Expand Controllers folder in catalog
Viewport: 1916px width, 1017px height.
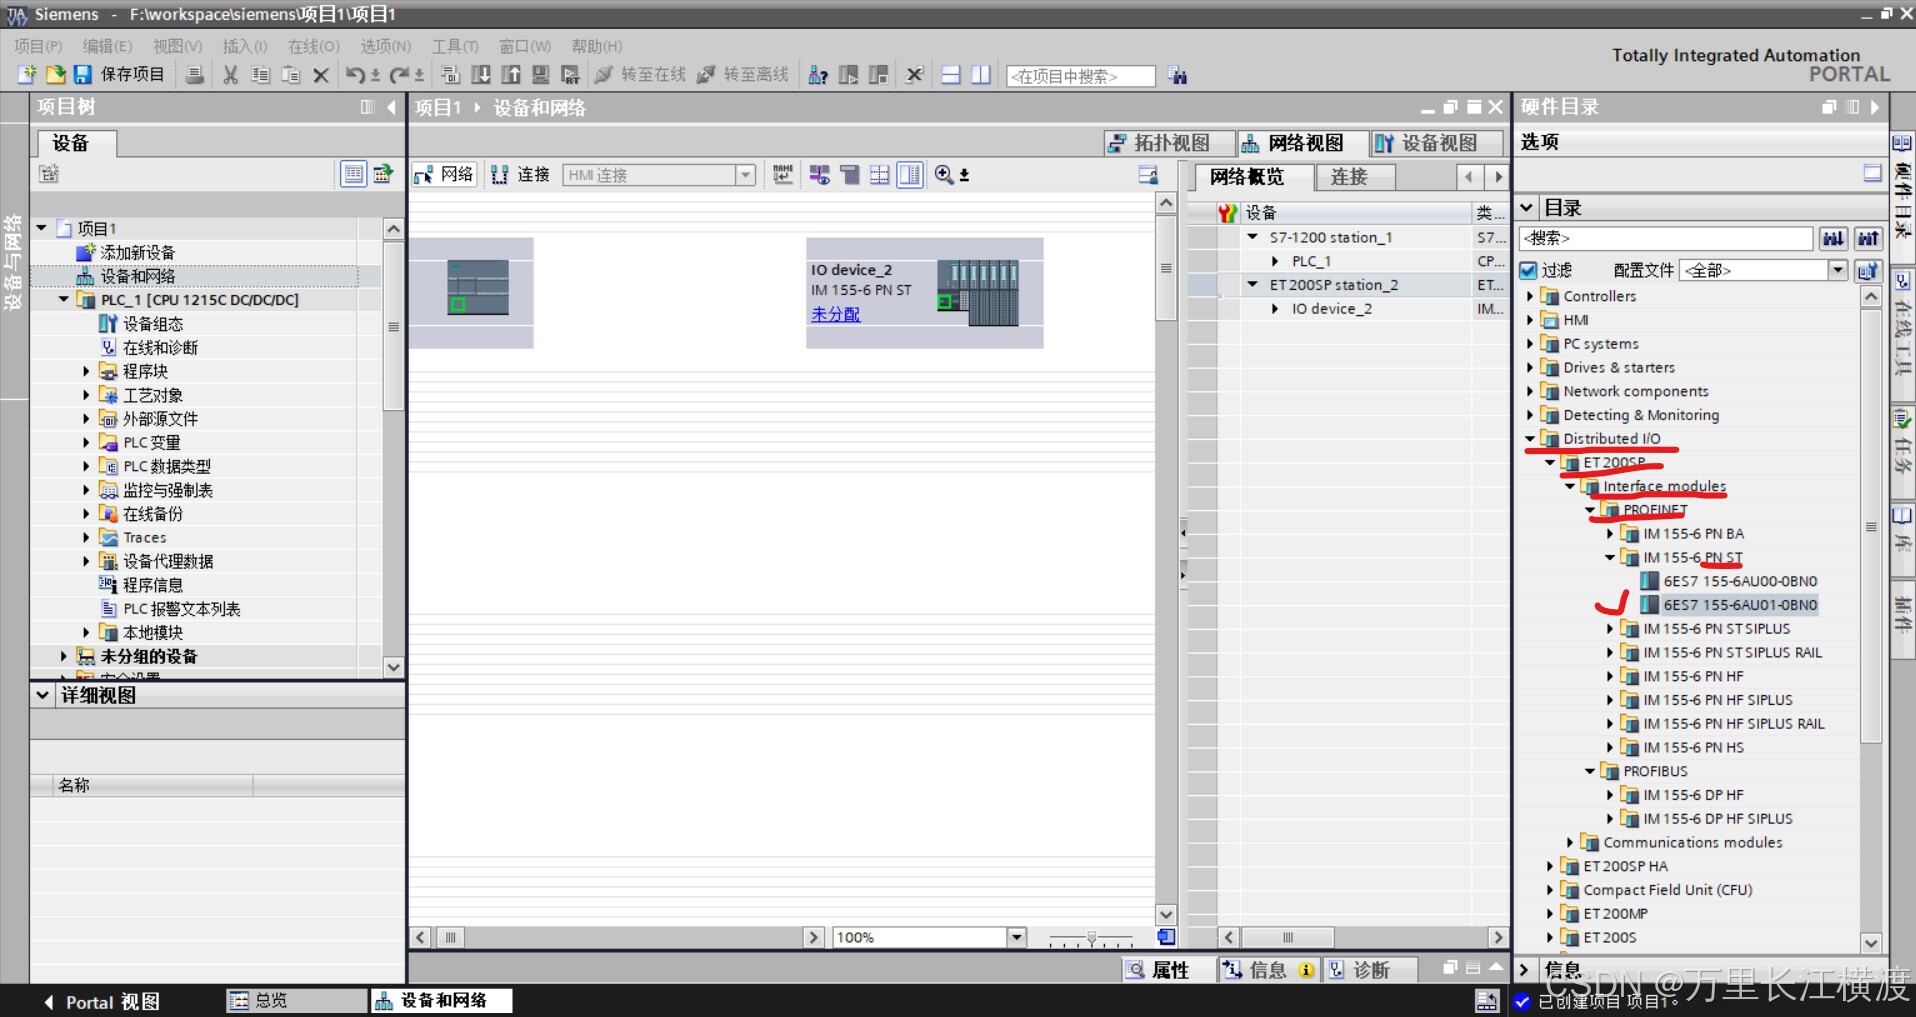click(1530, 296)
